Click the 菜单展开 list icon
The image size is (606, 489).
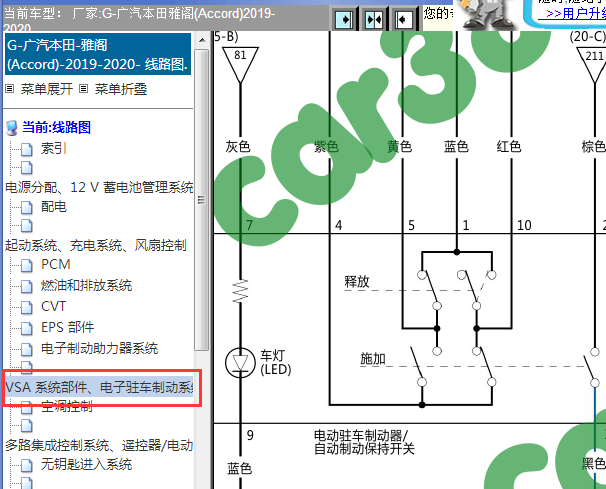click(x=10, y=89)
